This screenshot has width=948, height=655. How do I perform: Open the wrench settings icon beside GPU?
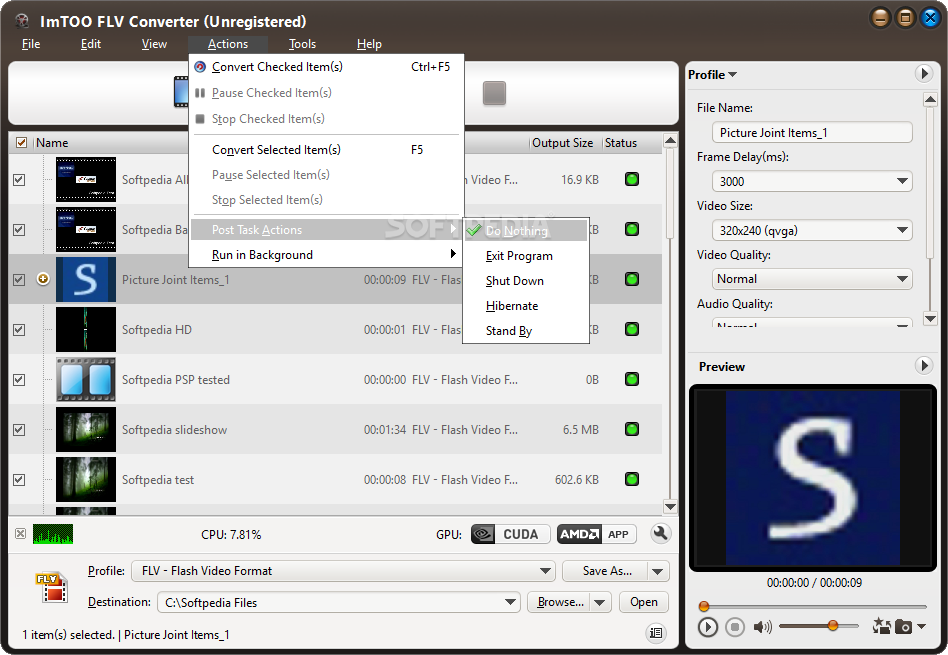coord(660,533)
